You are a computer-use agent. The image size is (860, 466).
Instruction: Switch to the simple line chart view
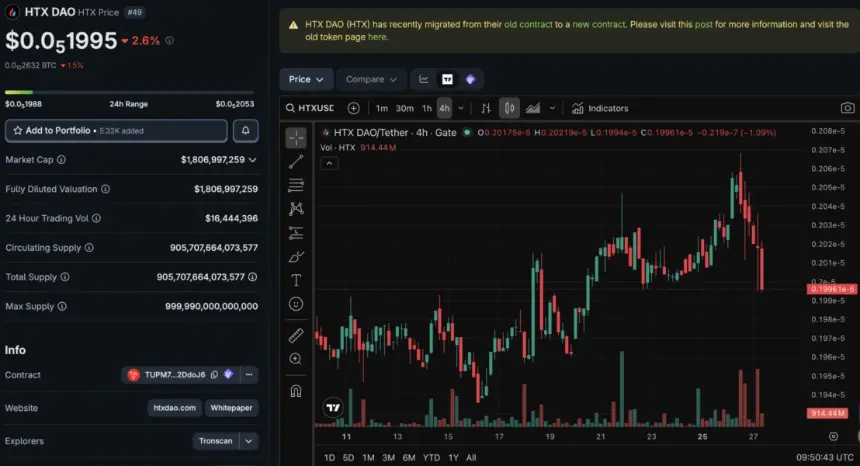[x=423, y=79]
